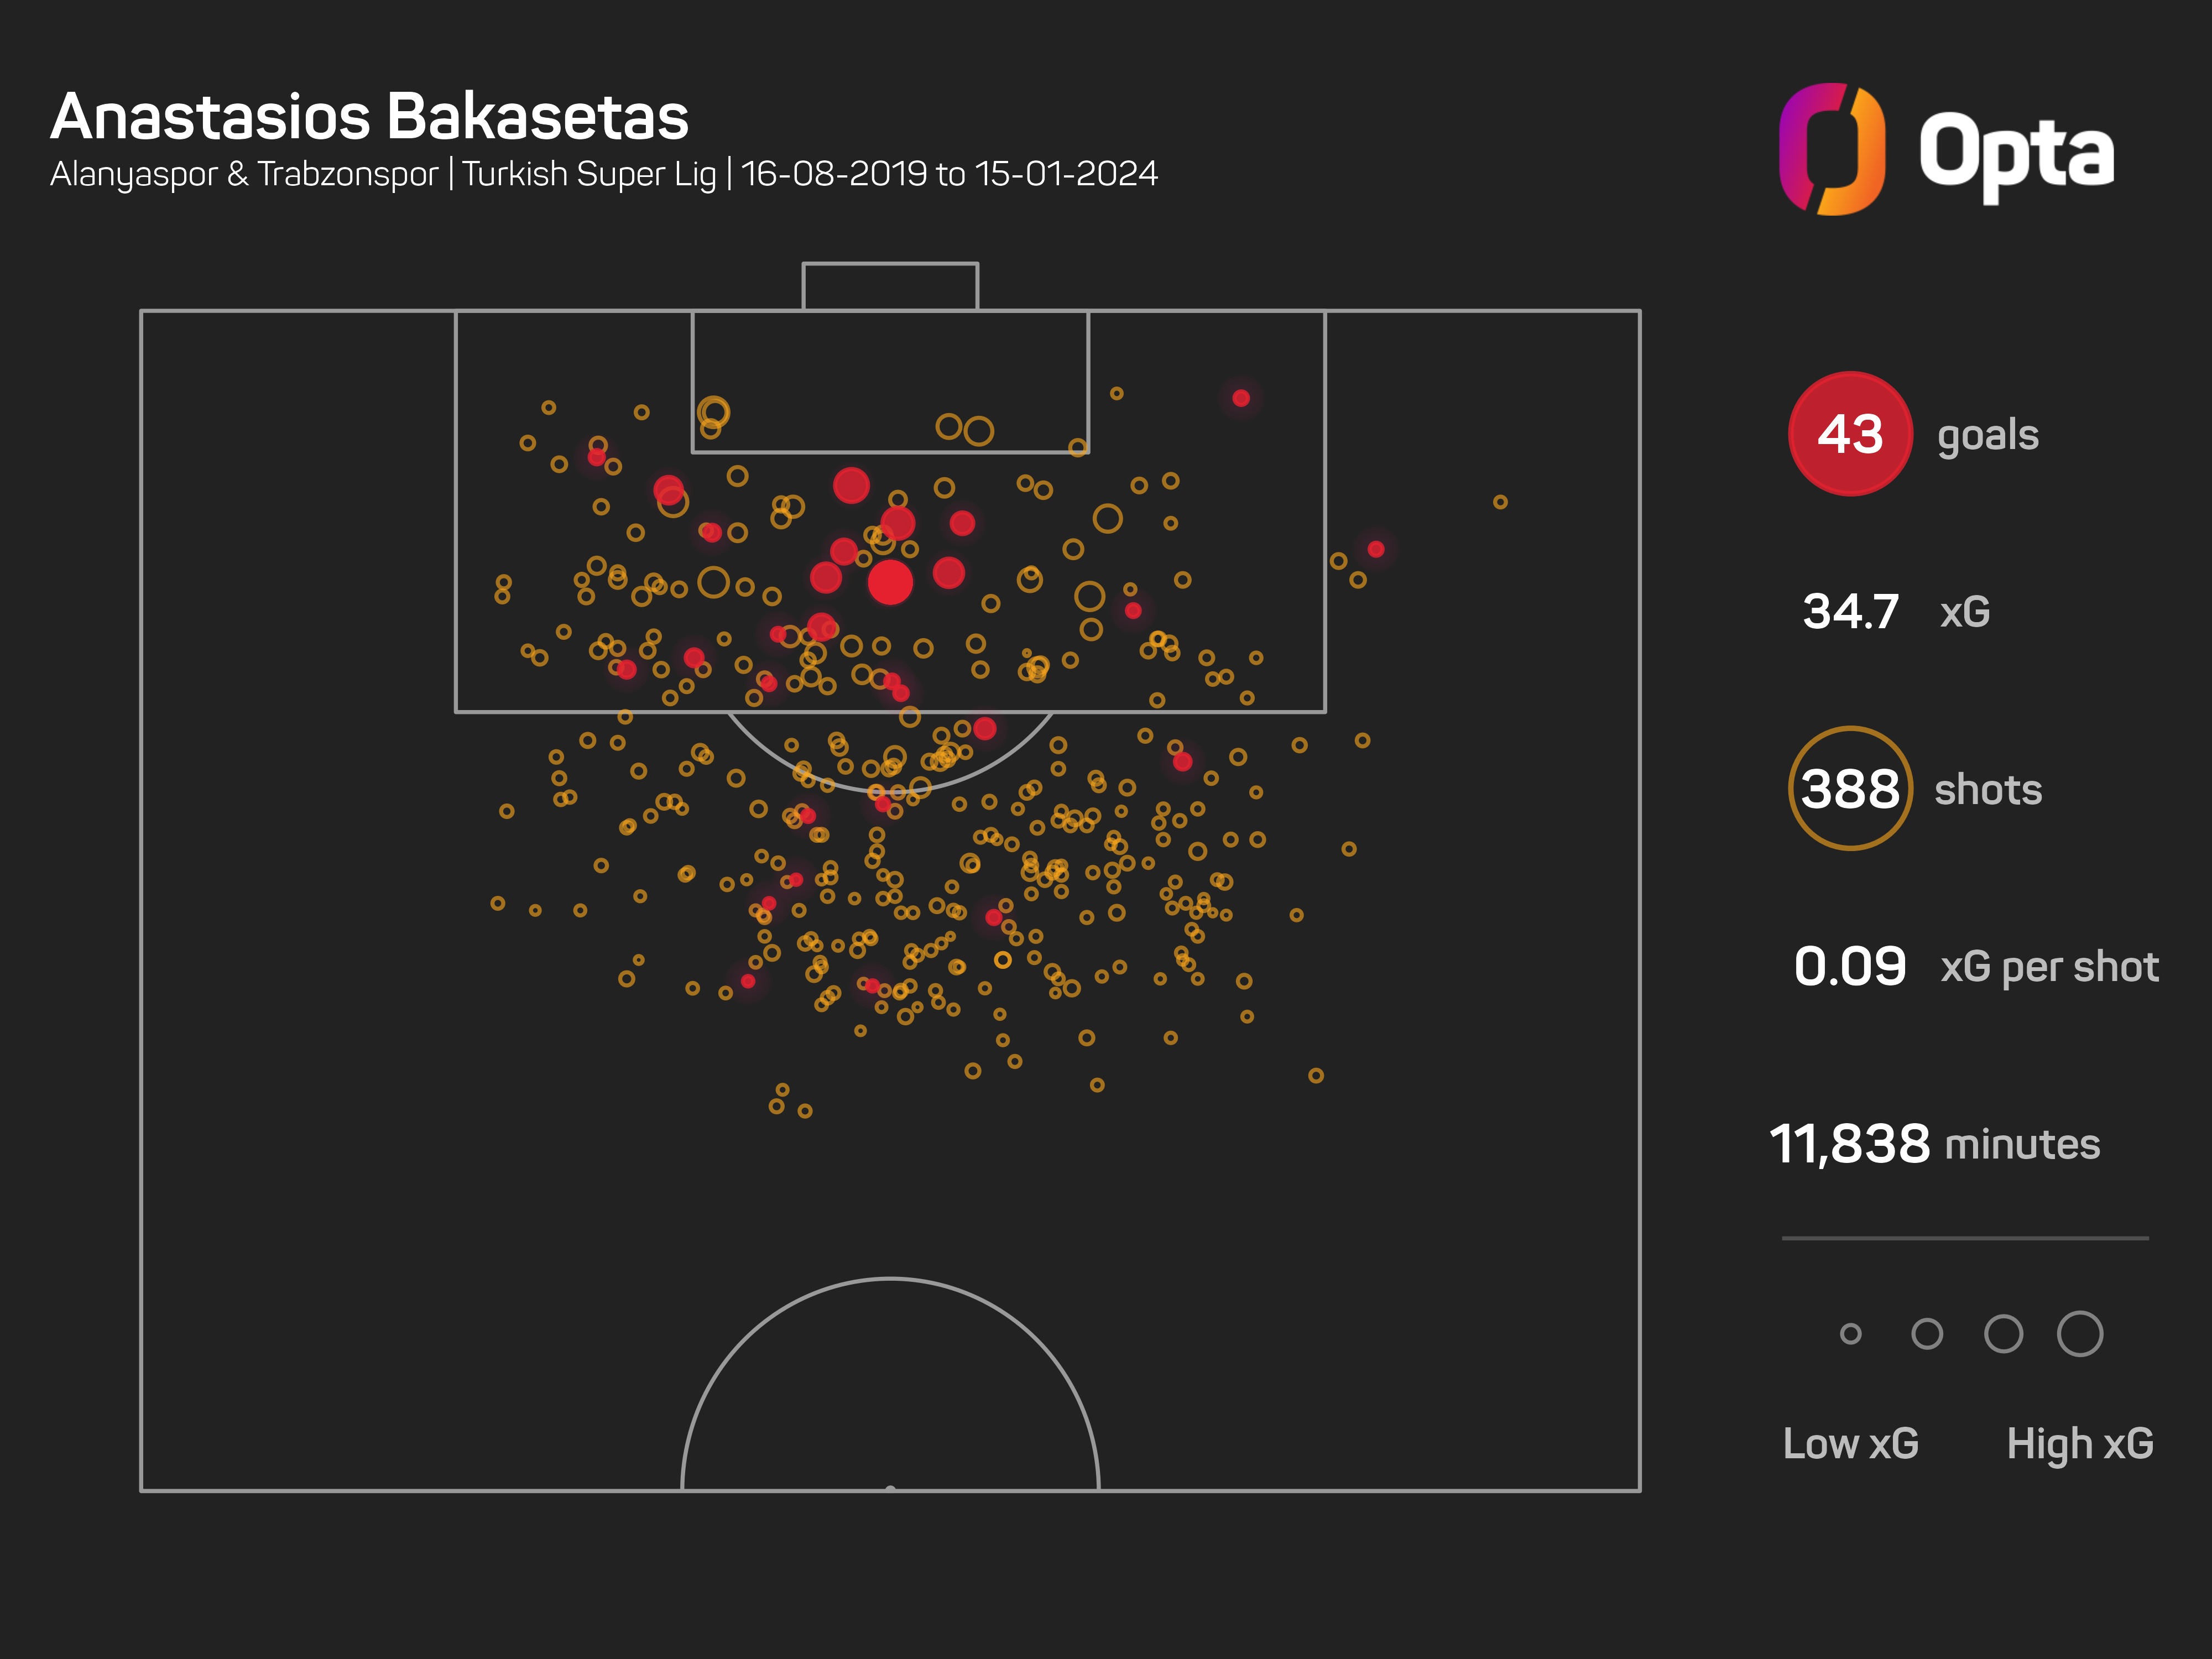Click the Low xG label

(1850, 1444)
